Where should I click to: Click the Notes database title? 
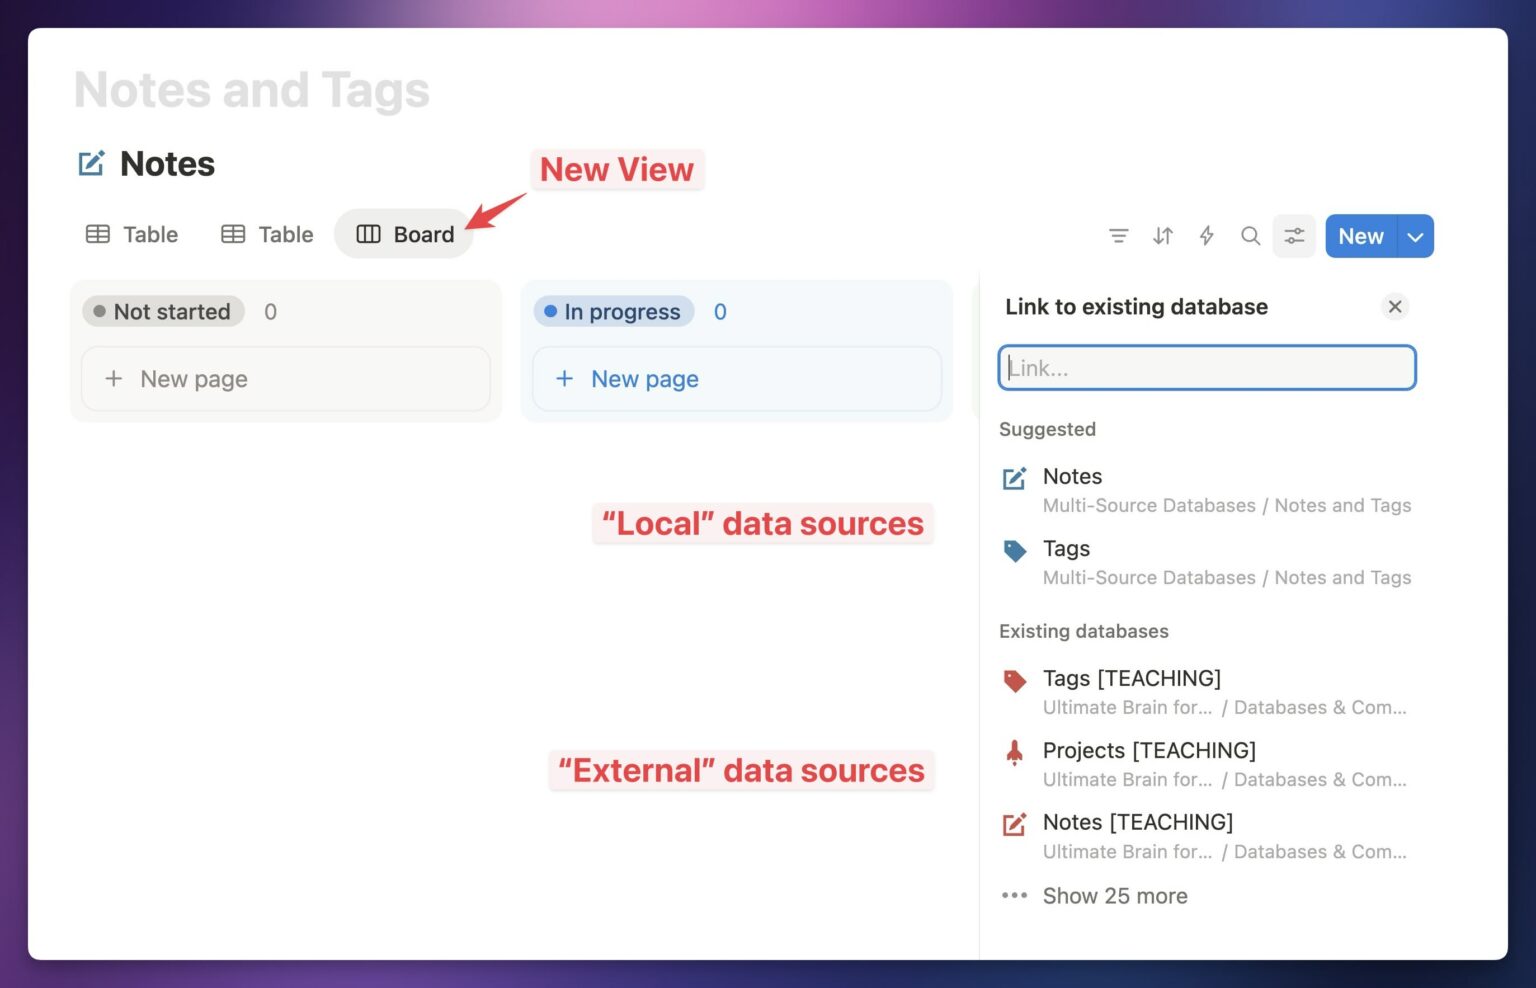[x=167, y=164]
